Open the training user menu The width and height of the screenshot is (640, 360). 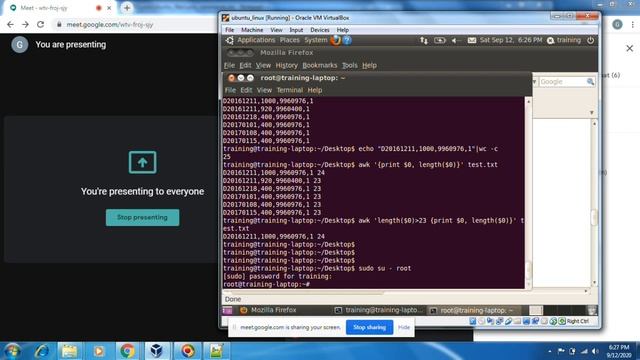coord(564,40)
